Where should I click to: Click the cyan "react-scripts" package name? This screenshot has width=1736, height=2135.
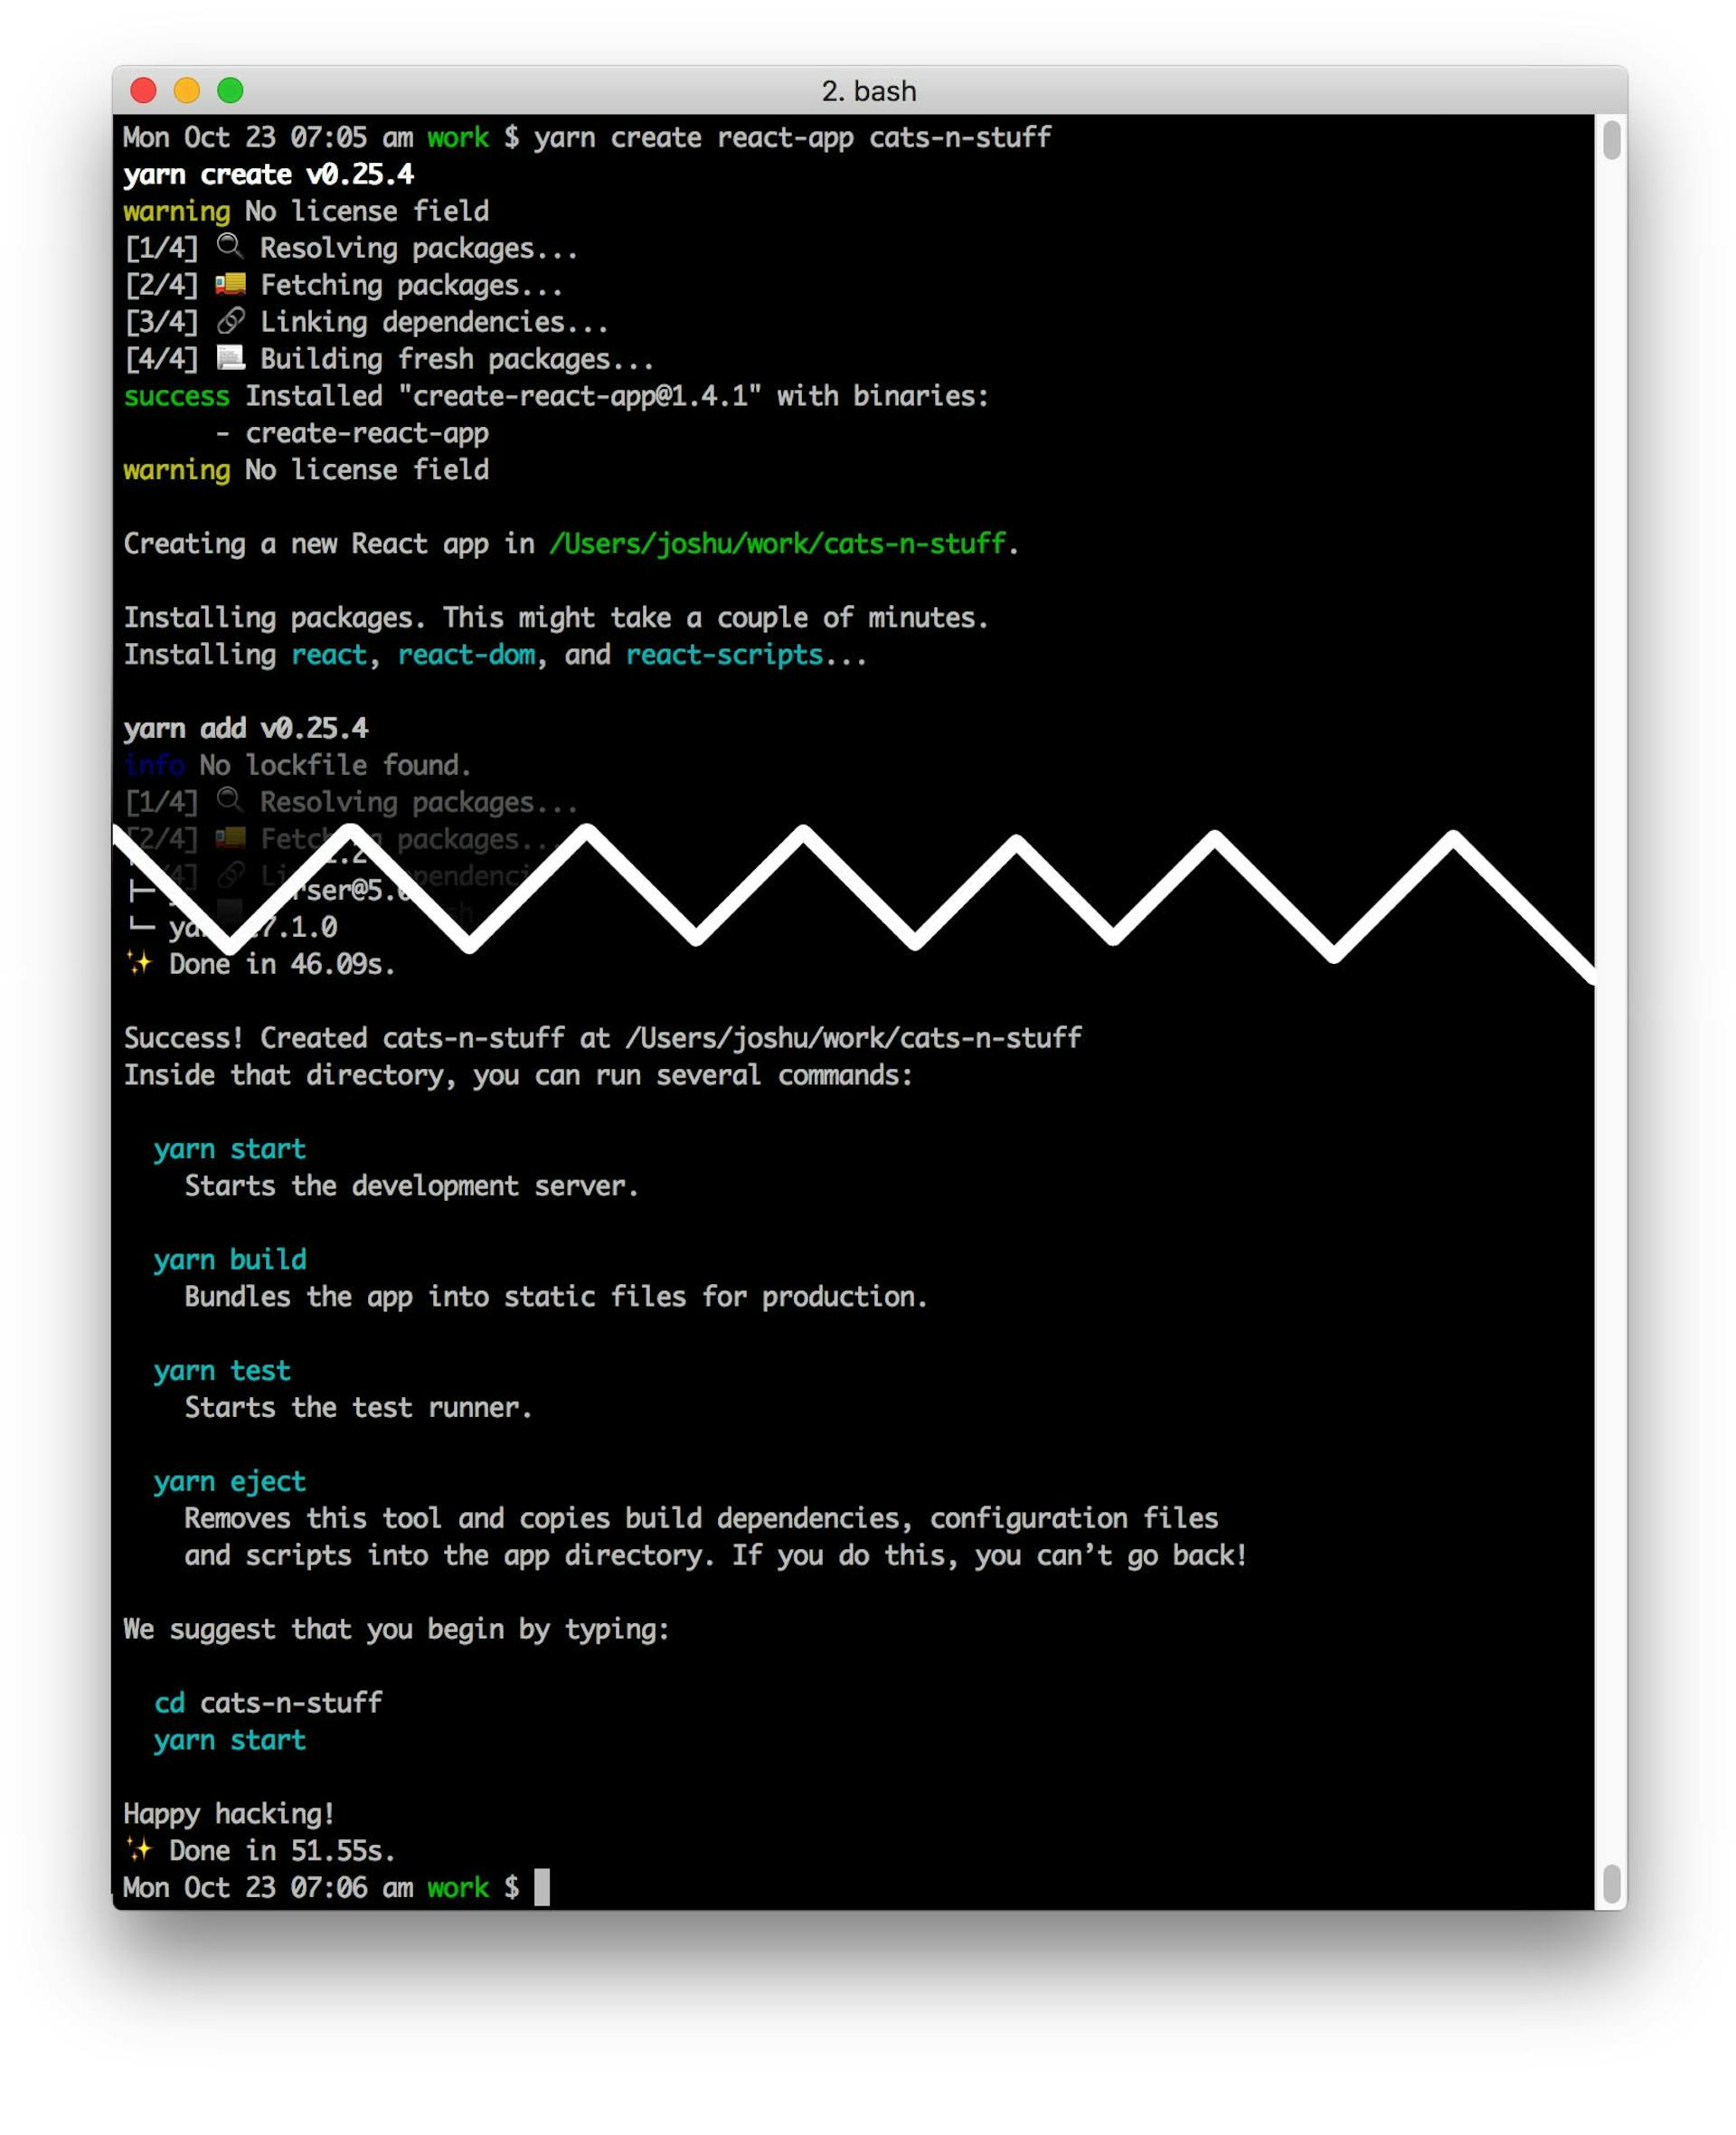tap(724, 654)
